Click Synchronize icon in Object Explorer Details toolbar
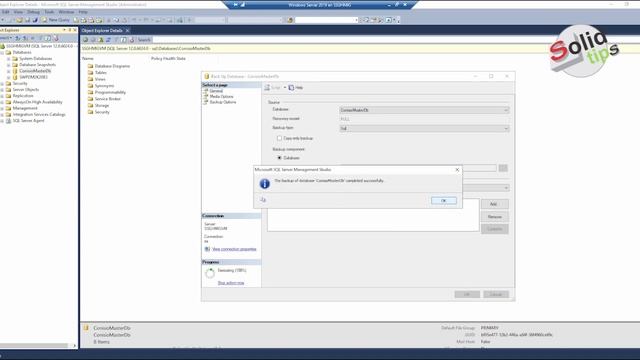 (x=109, y=40)
